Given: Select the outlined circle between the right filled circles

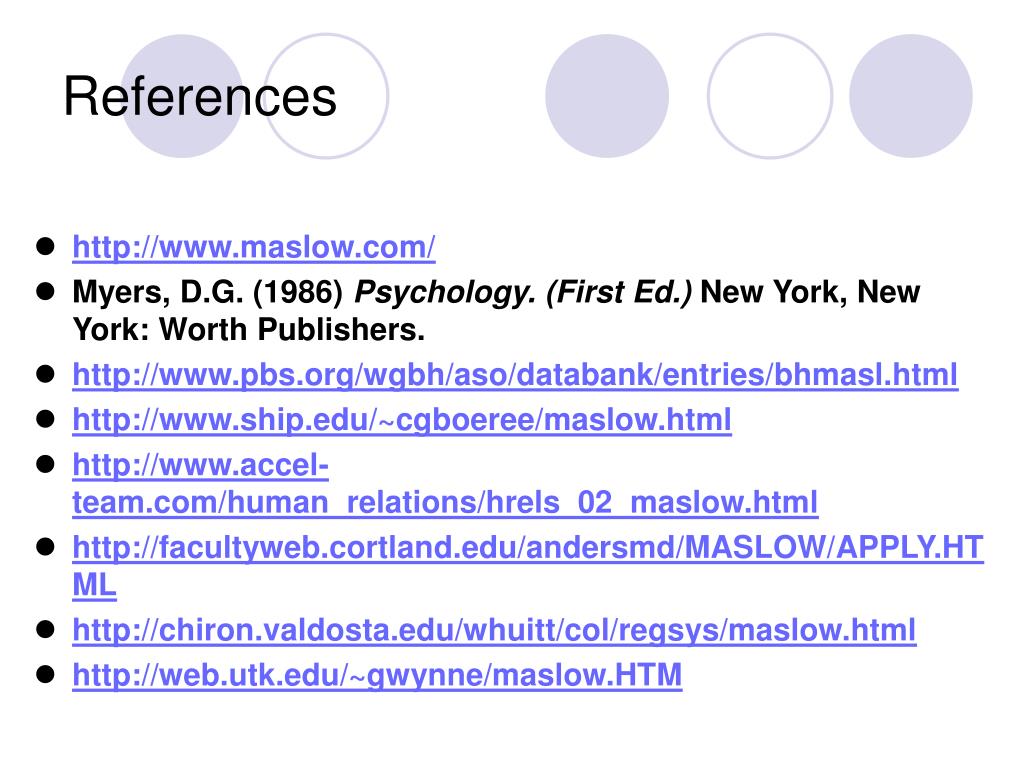Looking at the screenshot, I should (x=770, y=96).
